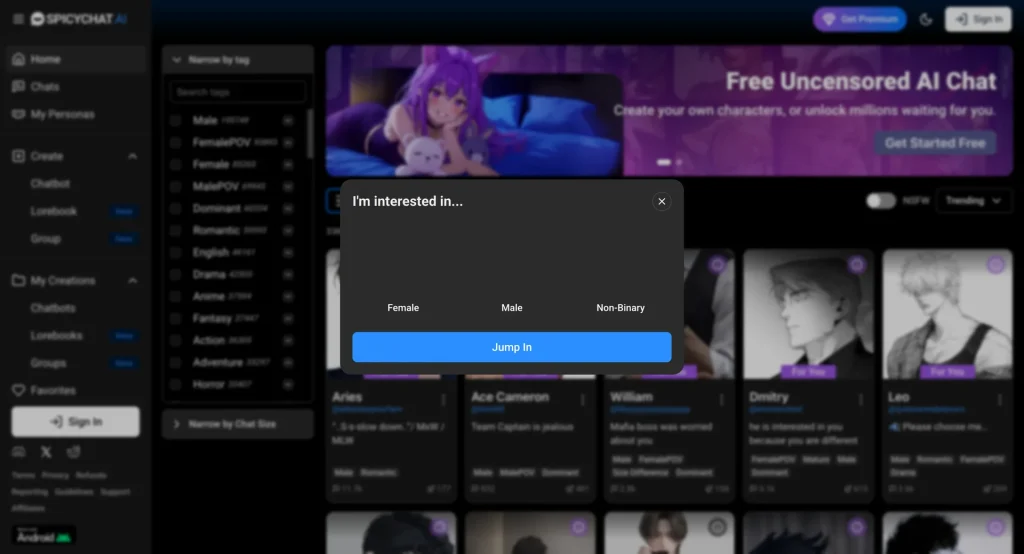Viewport: 1024px width, 554px height.
Task: Open the X social link icon
Action: click(46, 452)
